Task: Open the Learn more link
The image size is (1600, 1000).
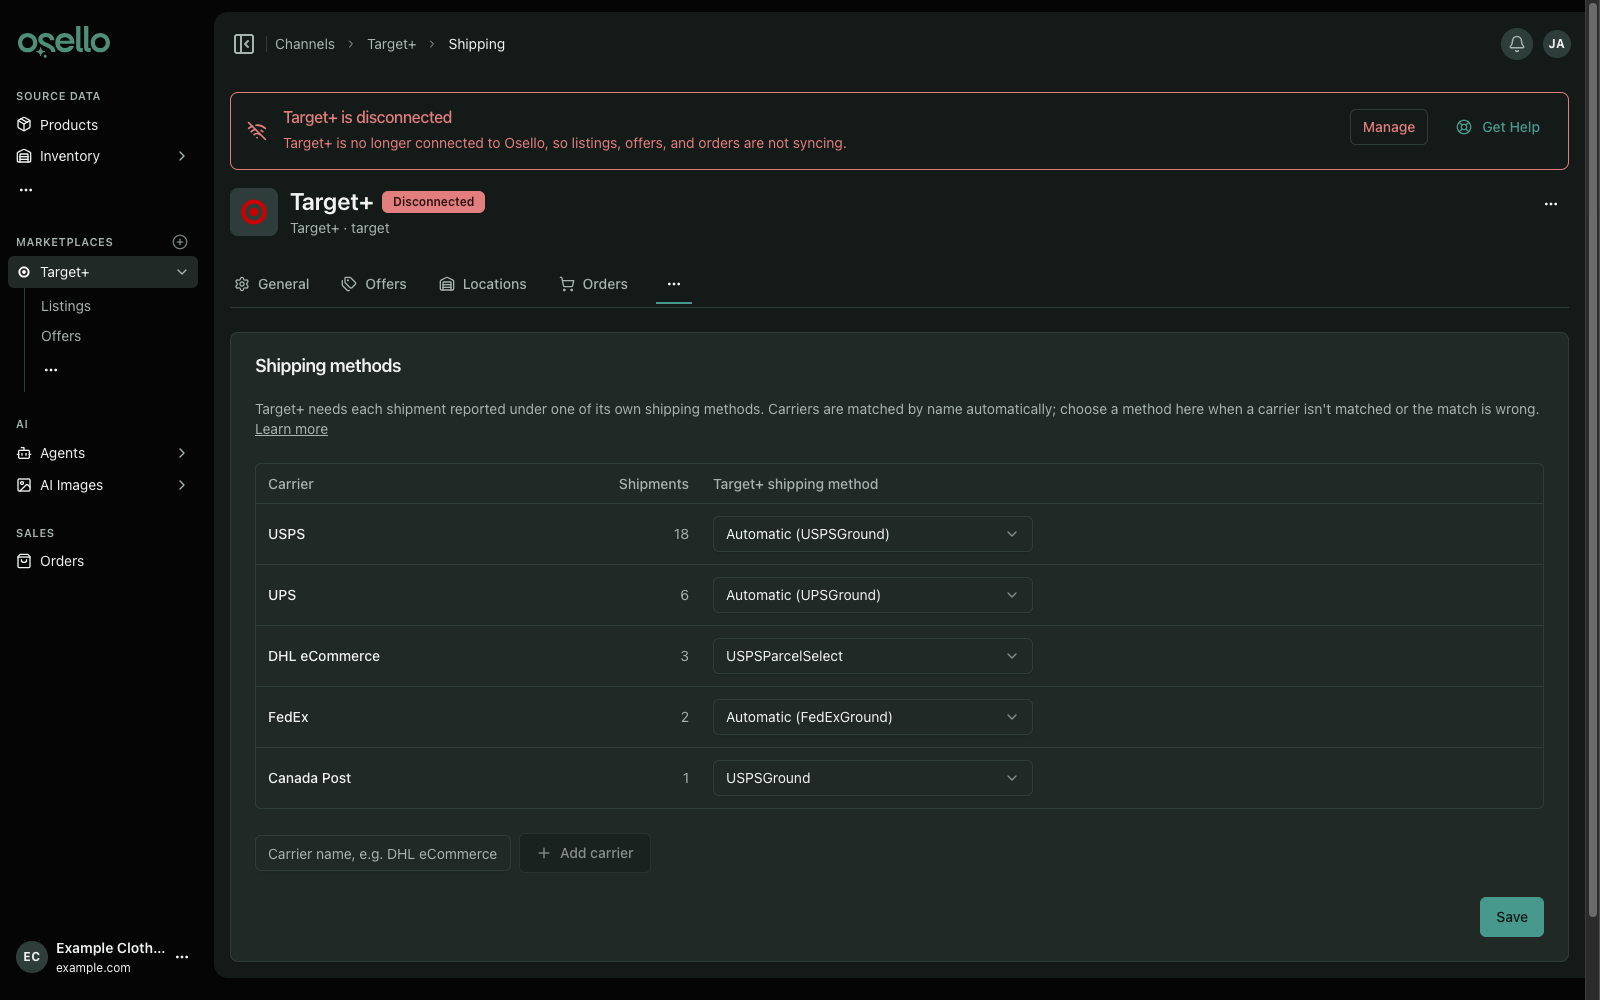Action: (x=291, y=429)
